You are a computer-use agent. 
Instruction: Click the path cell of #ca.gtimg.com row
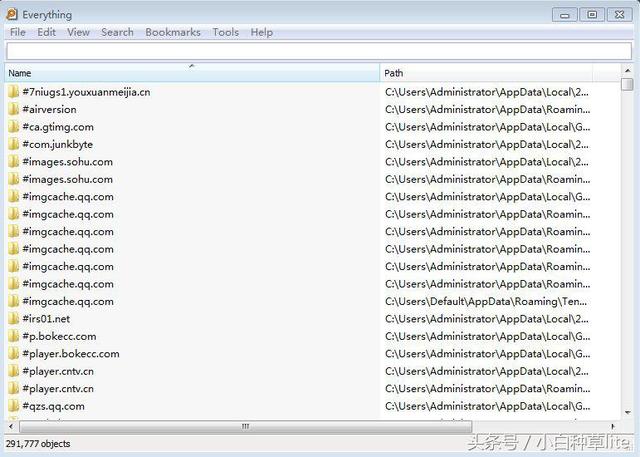[487, 127]
